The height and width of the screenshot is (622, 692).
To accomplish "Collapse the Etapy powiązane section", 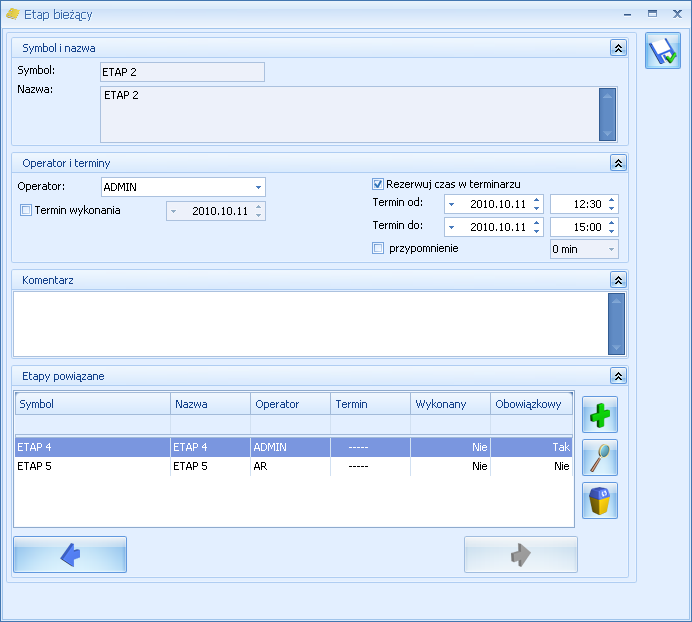I will tap(618, 376).
